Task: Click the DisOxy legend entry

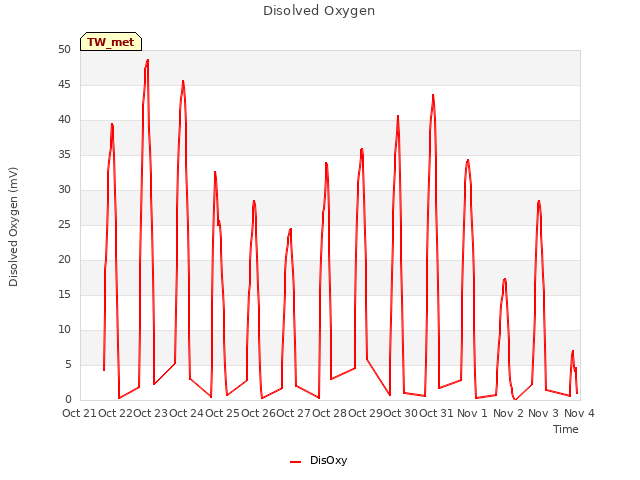Action: (x=318, y=460)
